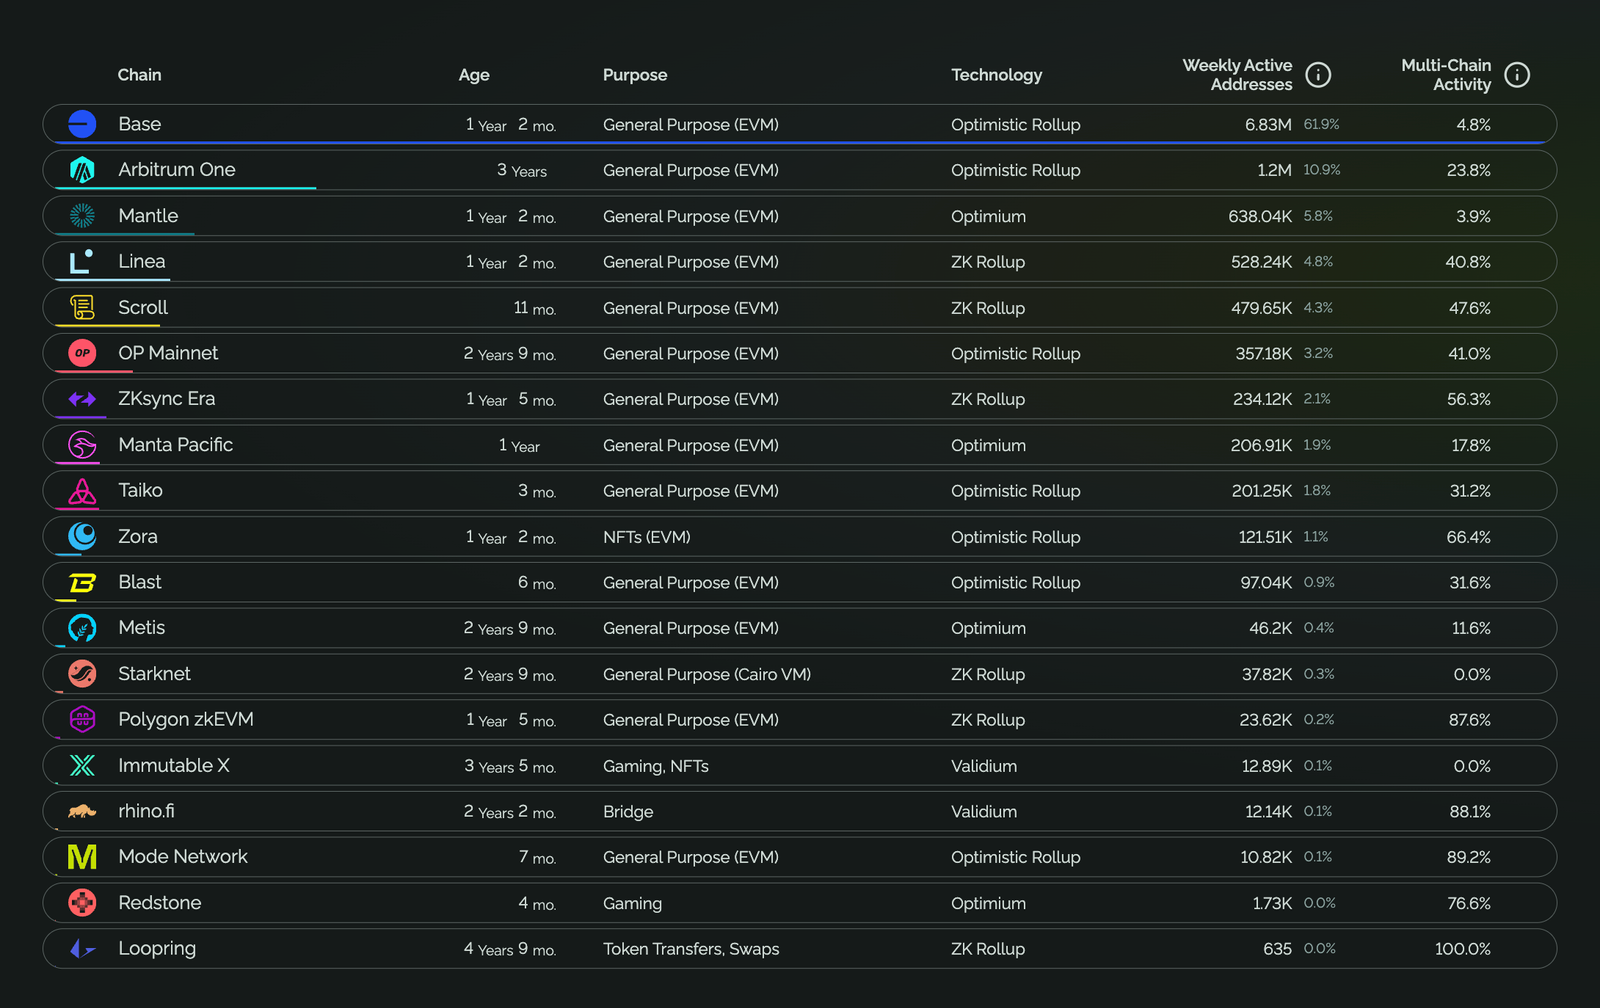Open the ZKsync Era chain name

166,399
